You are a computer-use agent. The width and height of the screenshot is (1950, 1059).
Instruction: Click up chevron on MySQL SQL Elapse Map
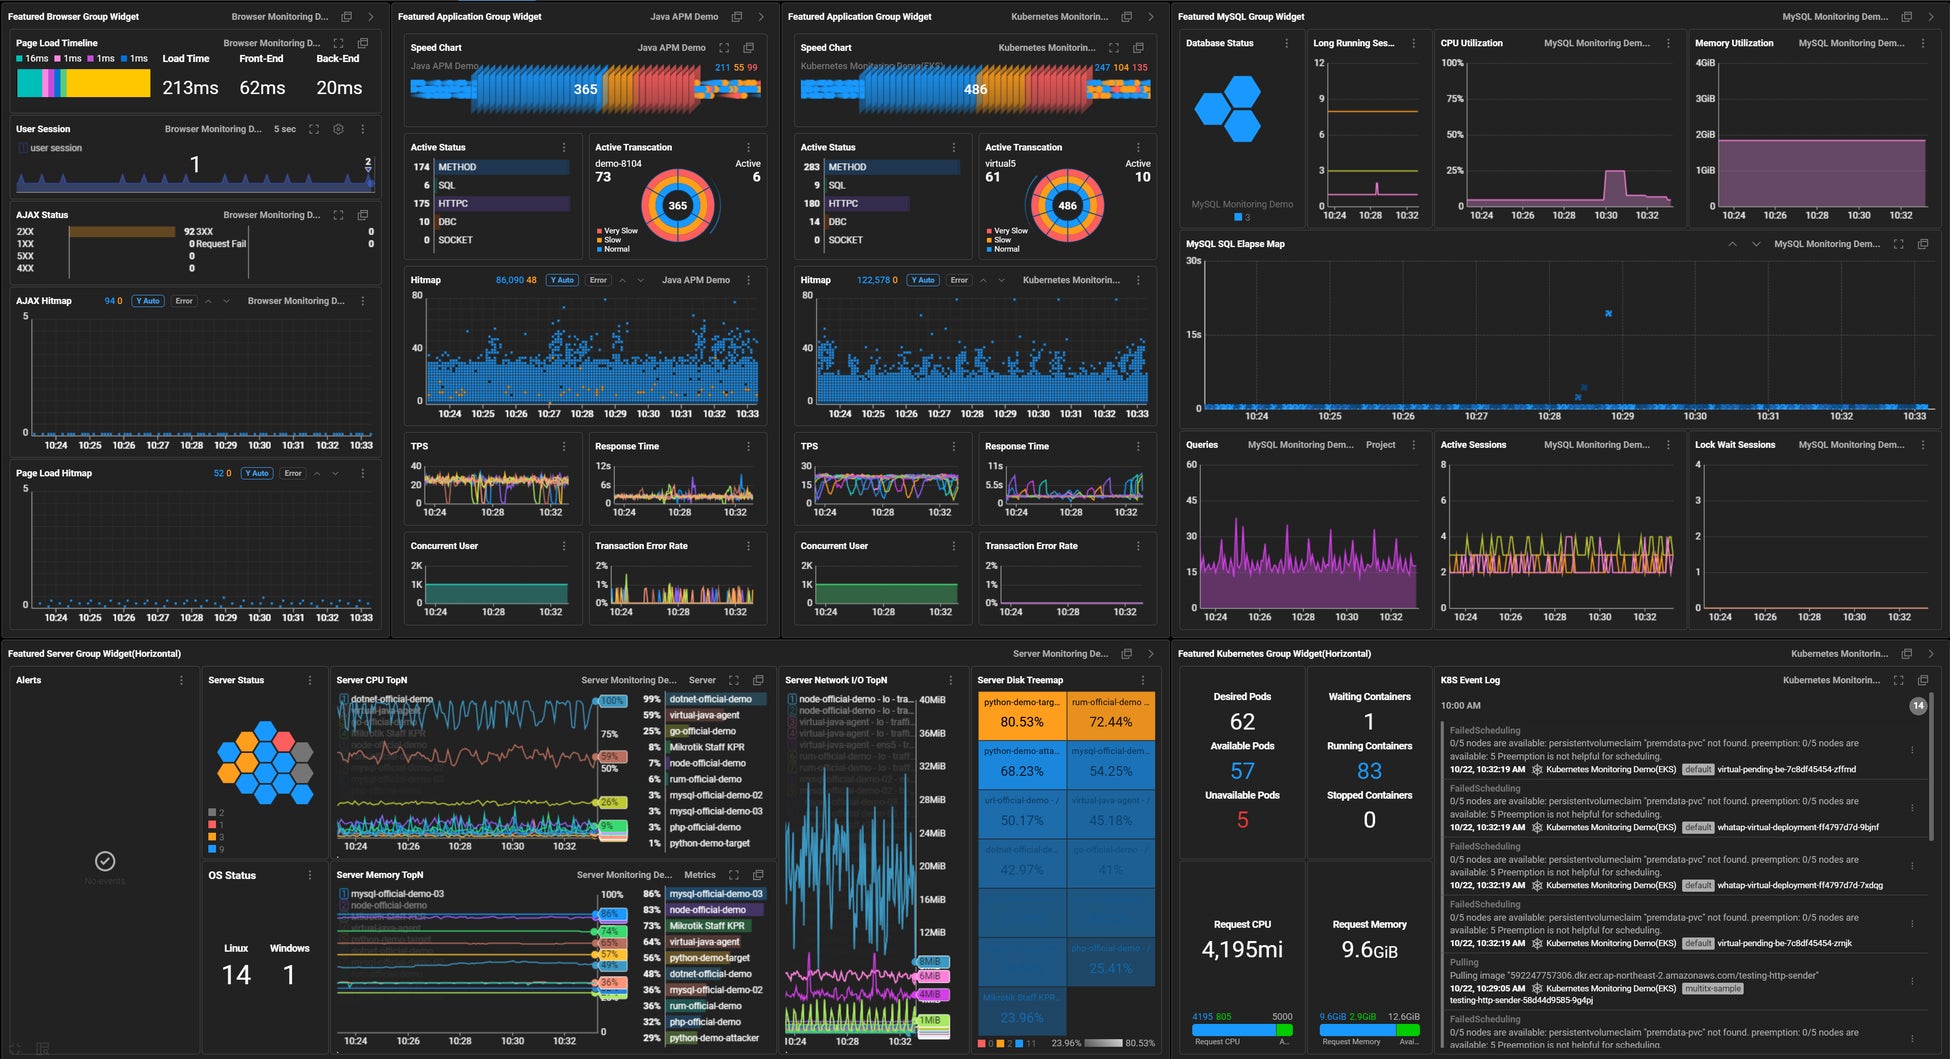[x=1732, y=244]
